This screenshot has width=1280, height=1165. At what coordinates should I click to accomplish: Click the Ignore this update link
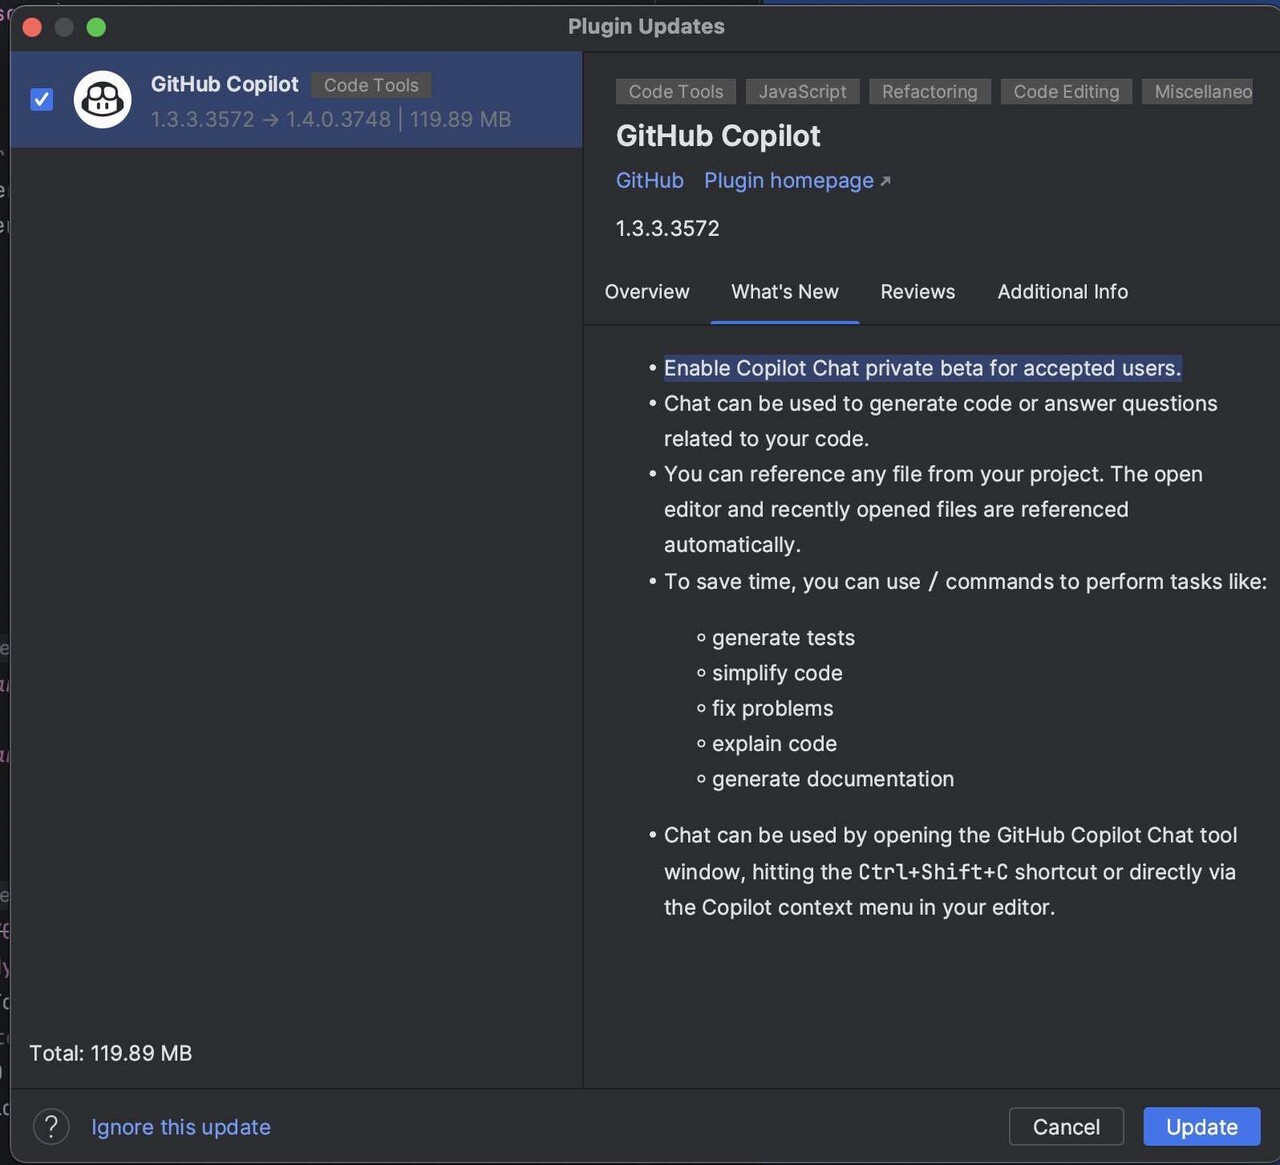click(x=181, y=1127)
